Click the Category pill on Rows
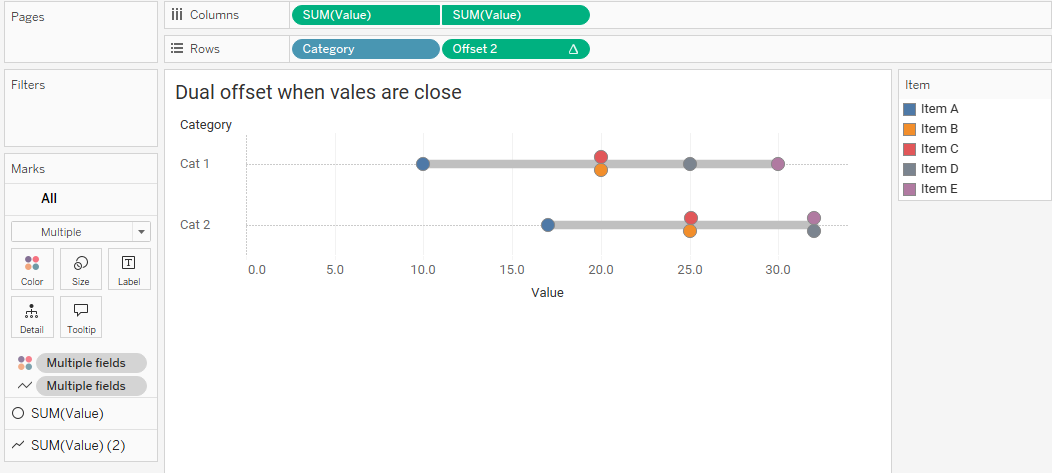This screenshot has height=473, width=1052. tap(366, 49)
